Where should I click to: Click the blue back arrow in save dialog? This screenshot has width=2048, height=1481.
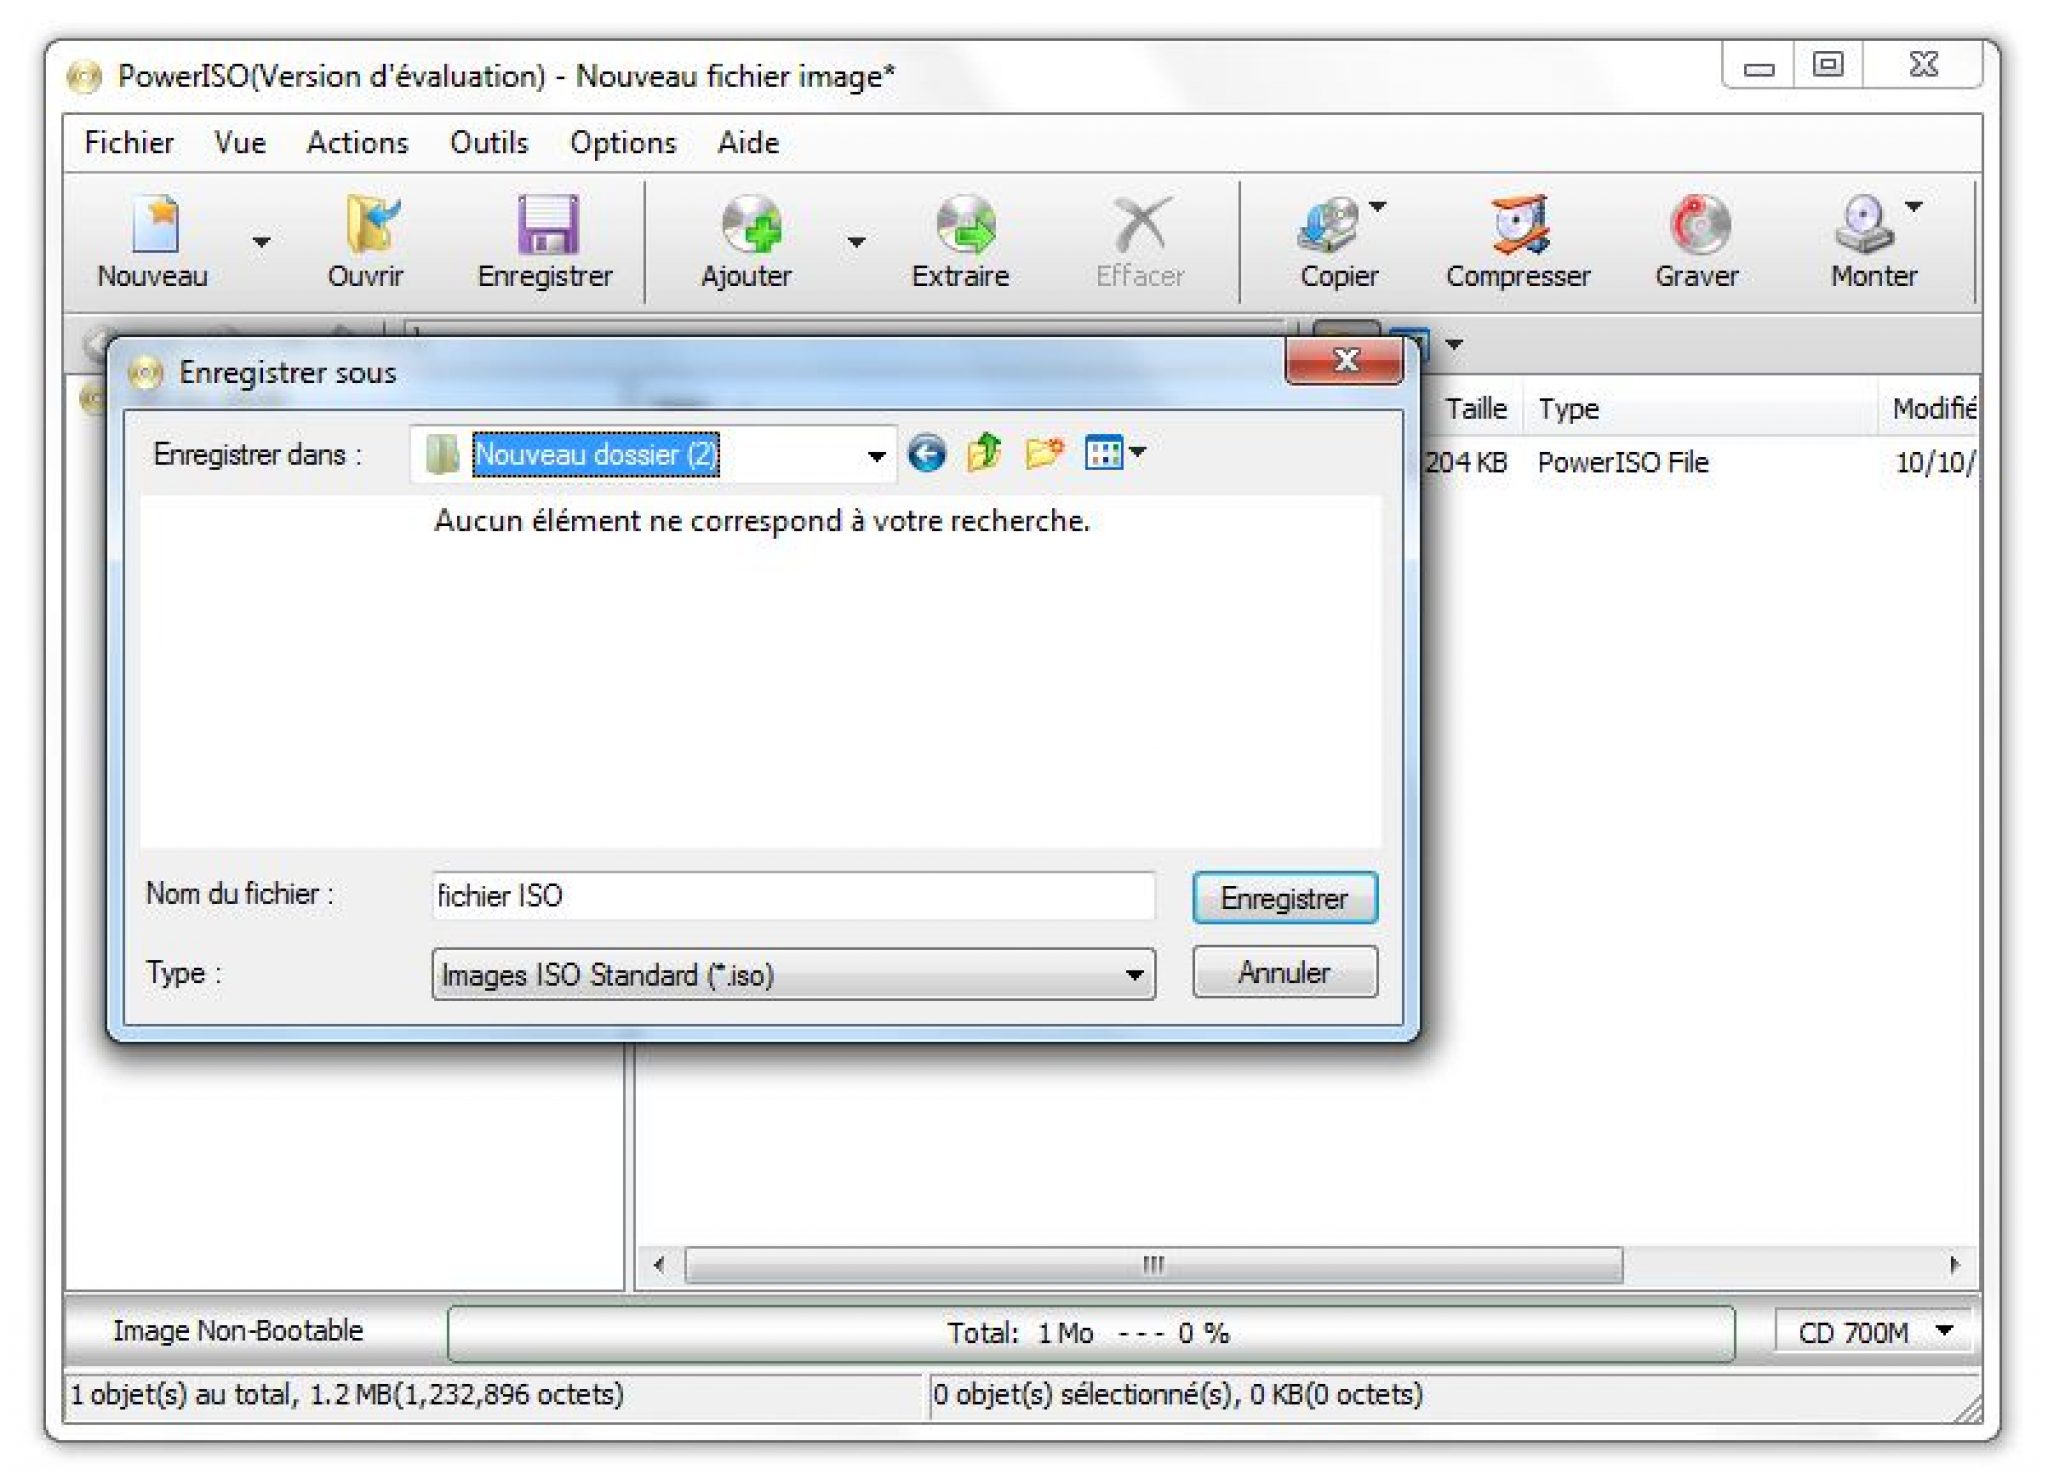927,454
